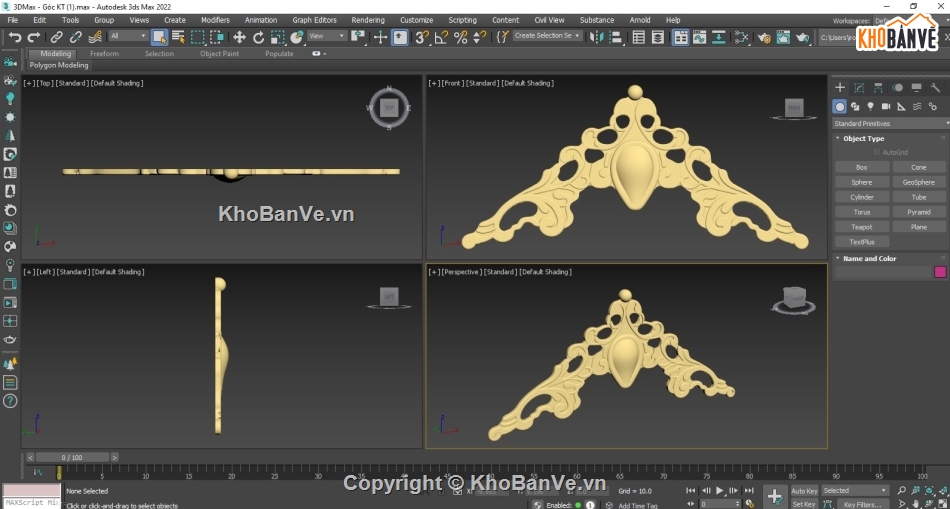Toggle the Layer Explorer
This screenshot has width=950, height=509.
pyautogui.click(x=658, y=37)
